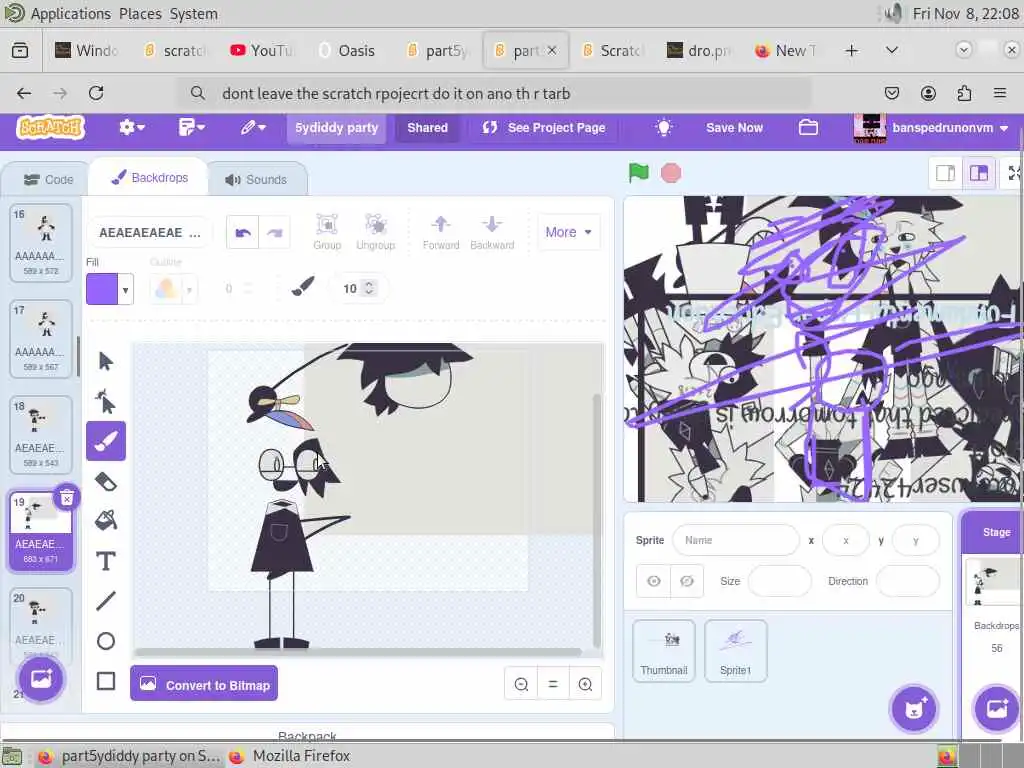
Task: Switch to the Backdrops tab
Action: pyautogui.click(x=150, y=178)
